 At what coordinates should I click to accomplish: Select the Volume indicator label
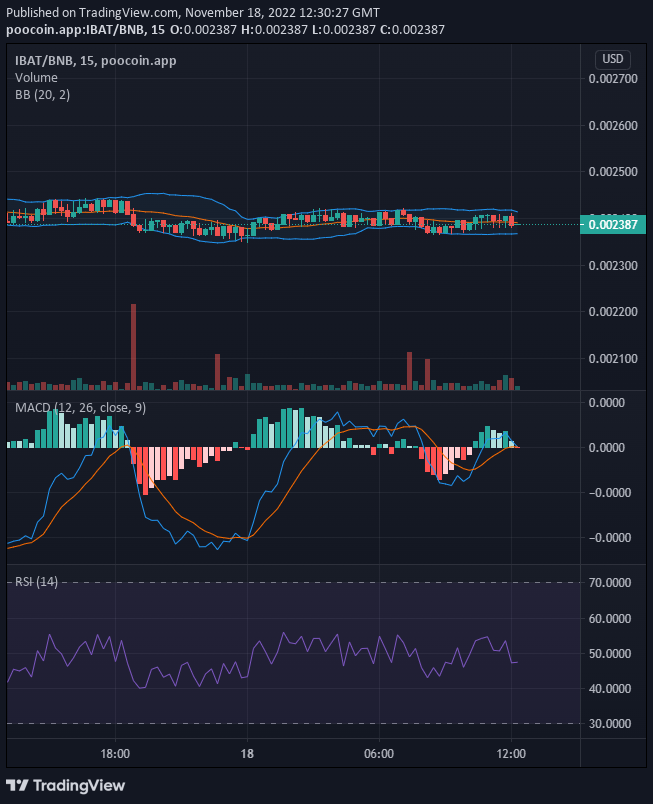[x=36, y=77]
